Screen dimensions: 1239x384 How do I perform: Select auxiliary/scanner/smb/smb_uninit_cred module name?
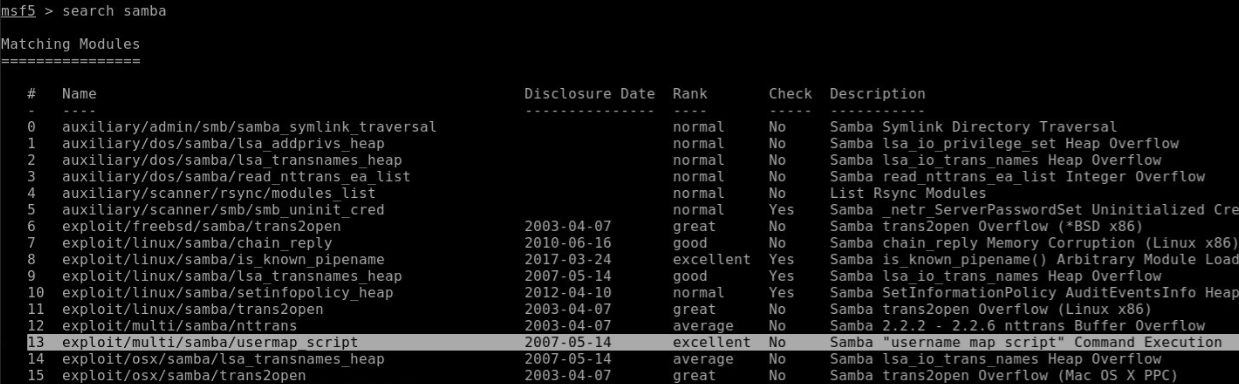[x=222, y=209]
